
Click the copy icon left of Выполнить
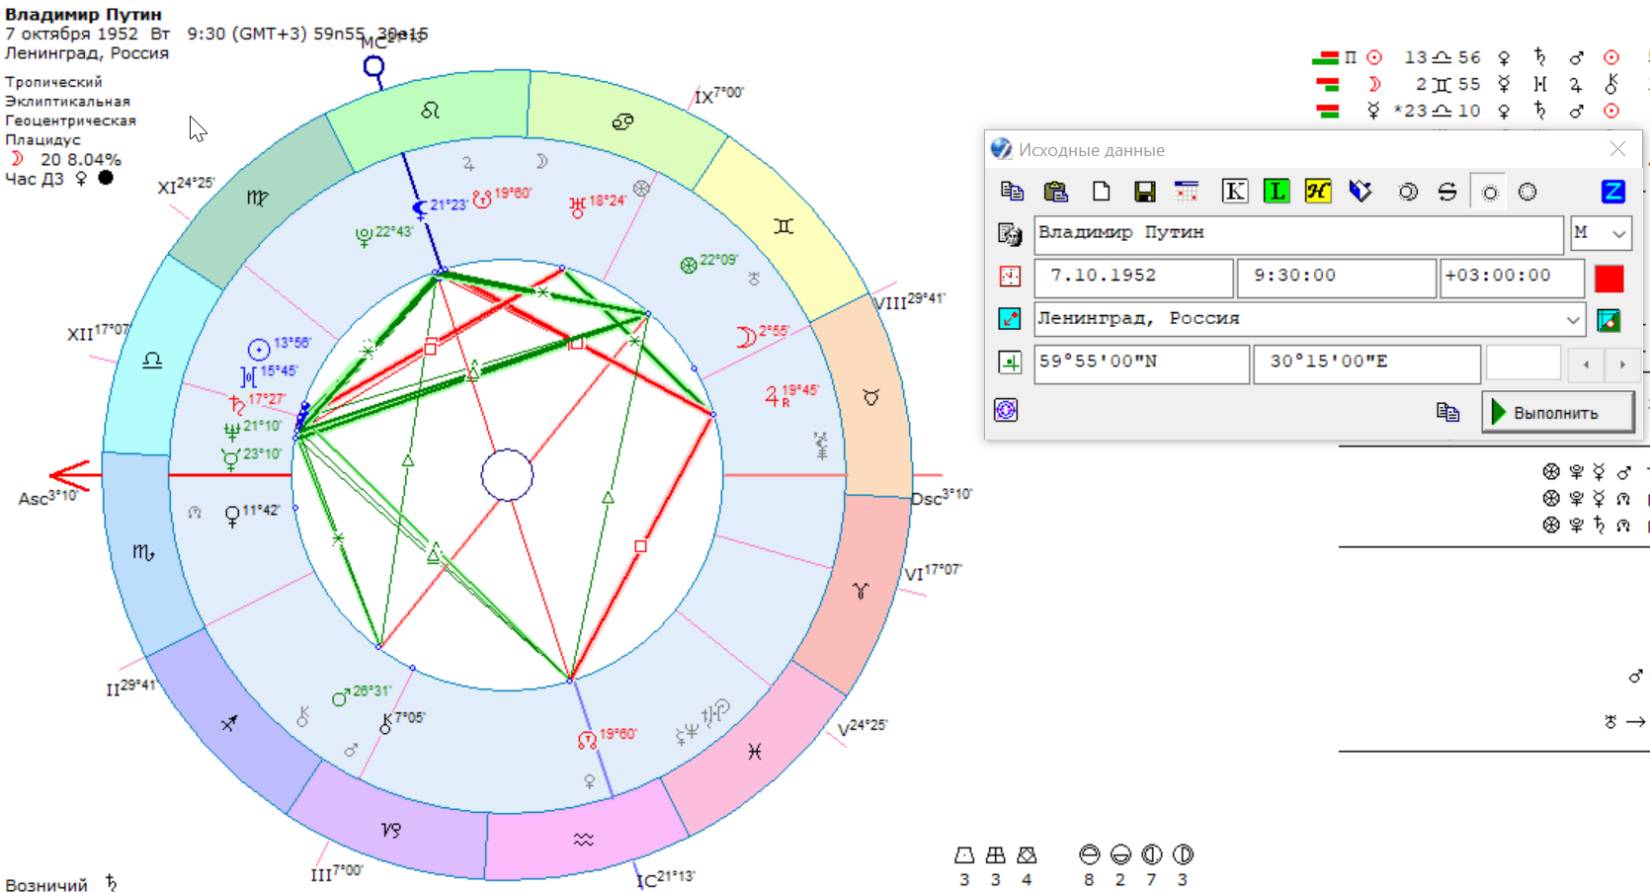(x=1447, y=412)
